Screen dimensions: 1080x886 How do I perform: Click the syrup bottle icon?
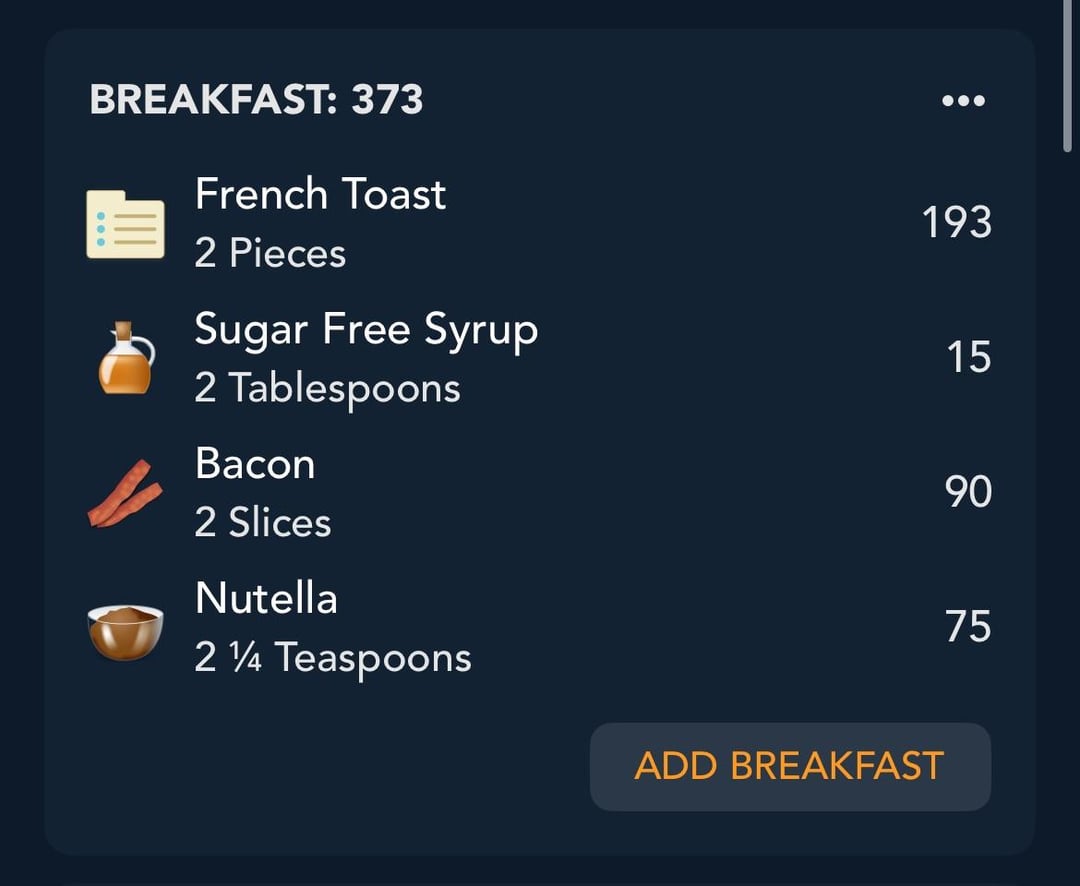point(126,358)
